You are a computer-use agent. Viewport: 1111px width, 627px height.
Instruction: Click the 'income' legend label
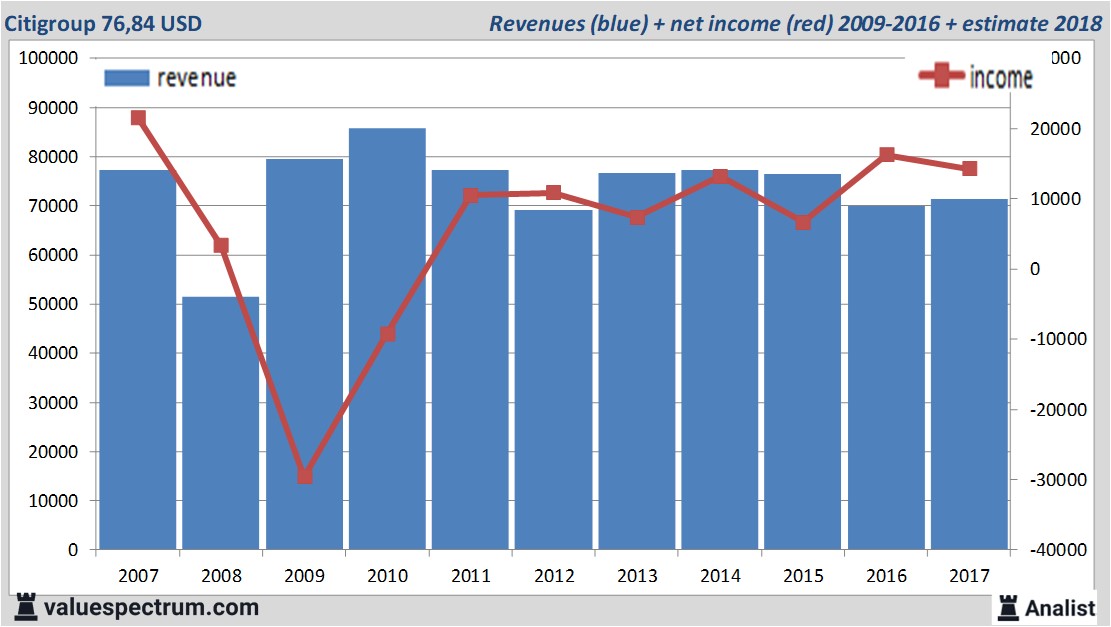point(1001,77)
